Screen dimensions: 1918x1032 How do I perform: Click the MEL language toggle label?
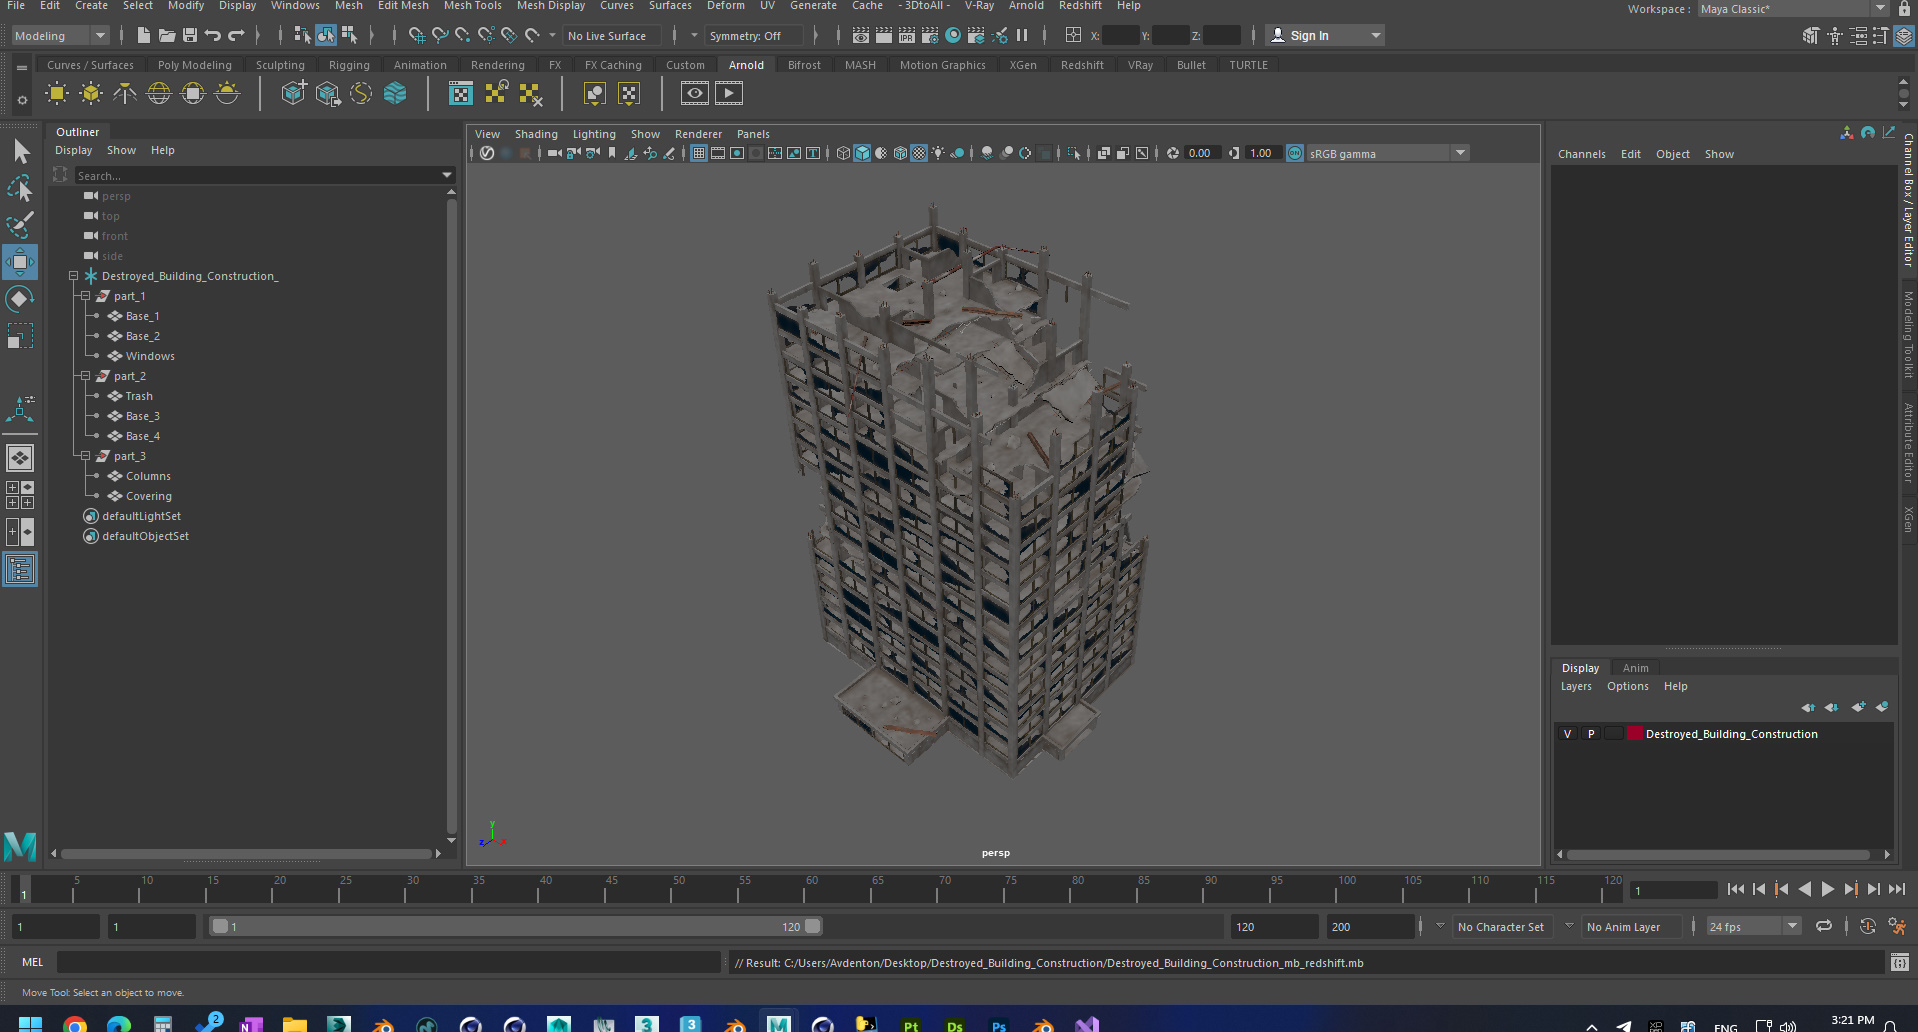pos(33,962)
